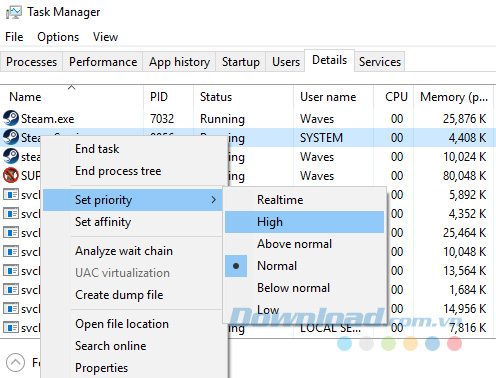
Task: Click svchost icon in the 10,048 K row
Action: click(11, 251)
